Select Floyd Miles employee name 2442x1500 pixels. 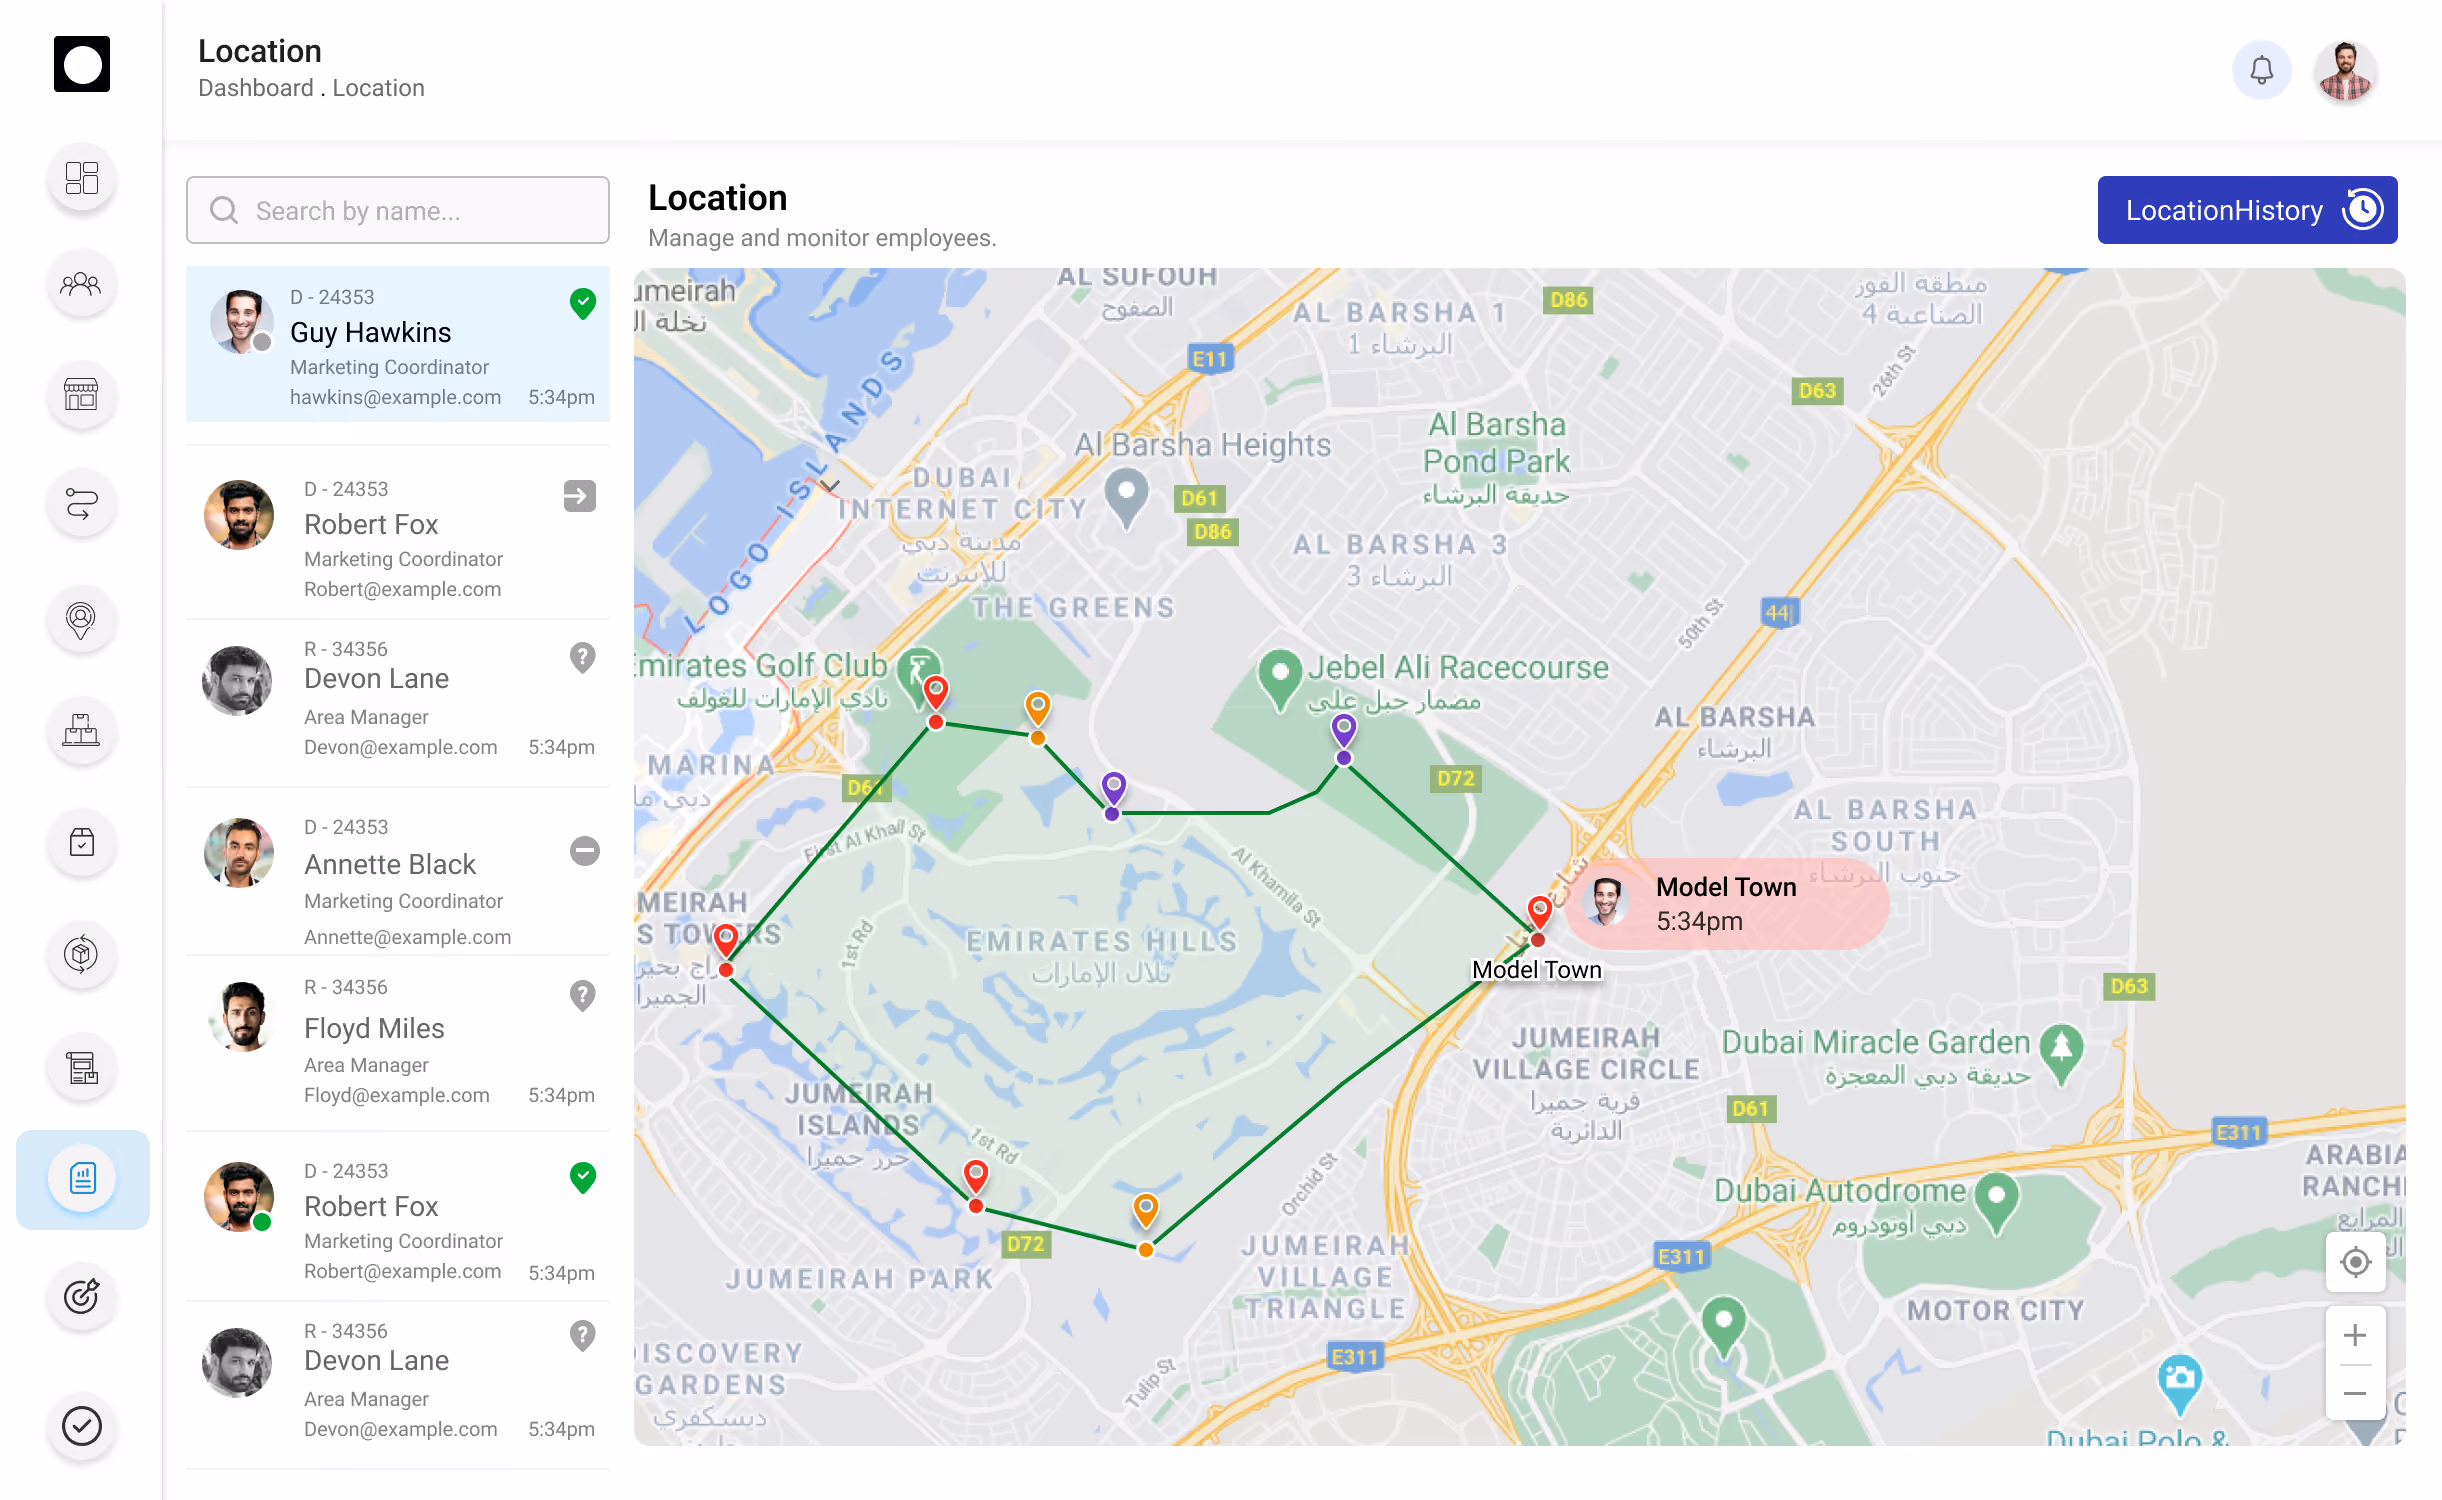374,1028
